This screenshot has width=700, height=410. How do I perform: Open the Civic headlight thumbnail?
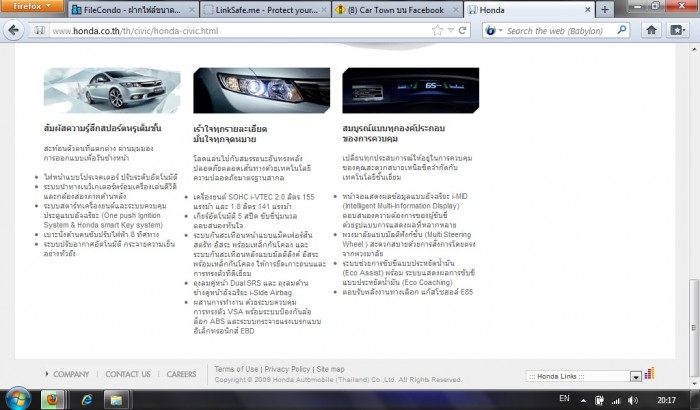pos(262,90)
